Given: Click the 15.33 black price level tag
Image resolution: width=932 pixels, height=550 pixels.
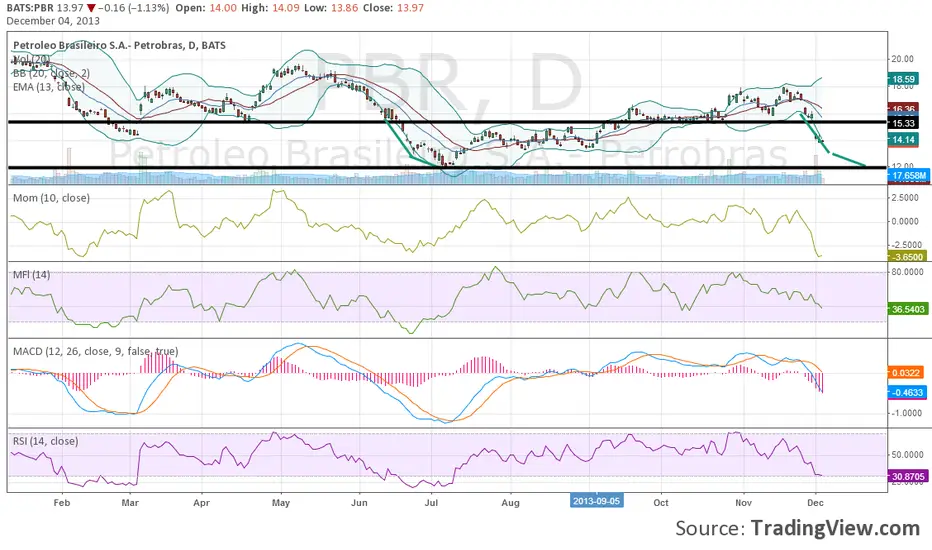Looking at the screenshot, I should 903,123.
